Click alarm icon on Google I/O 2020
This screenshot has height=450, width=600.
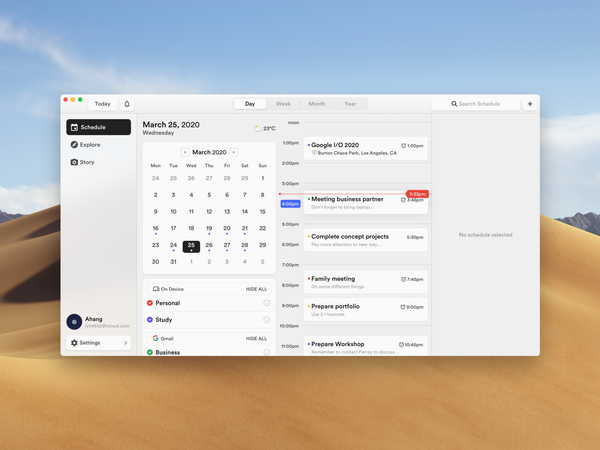coord(403,146)
